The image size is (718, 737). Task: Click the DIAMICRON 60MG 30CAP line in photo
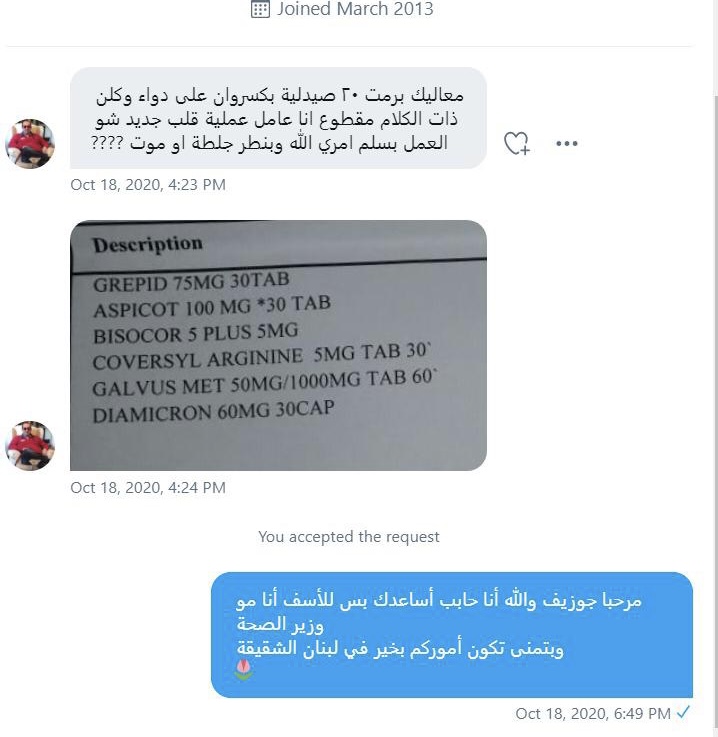click(x=213, y=411)
